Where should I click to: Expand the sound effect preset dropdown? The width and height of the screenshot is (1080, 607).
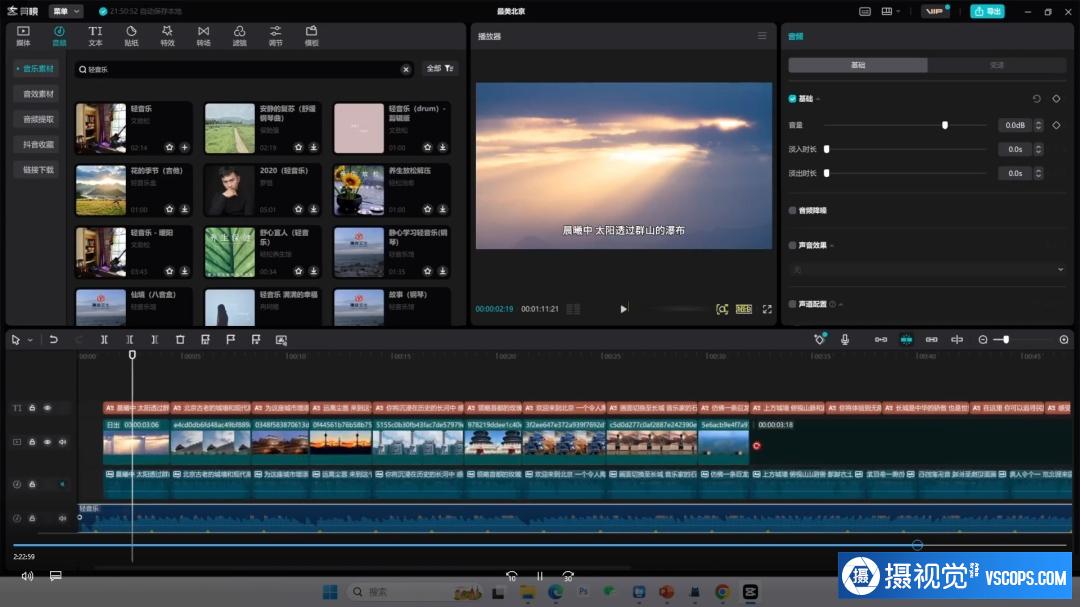1061,269
